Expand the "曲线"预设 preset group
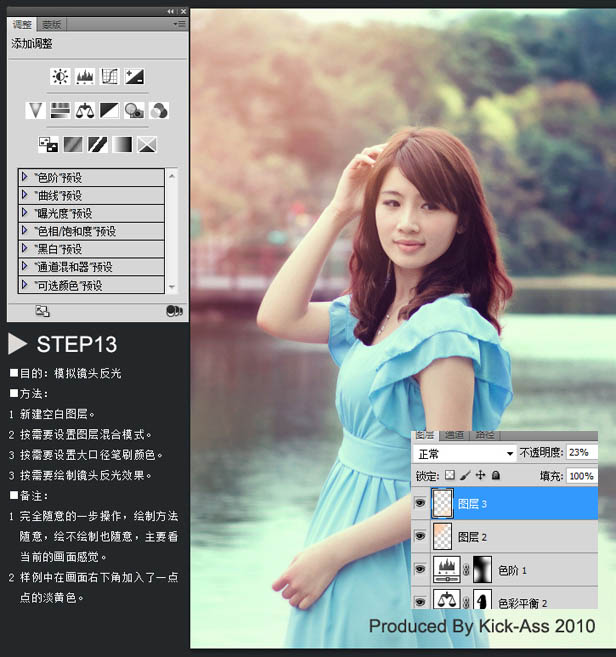 25,195
